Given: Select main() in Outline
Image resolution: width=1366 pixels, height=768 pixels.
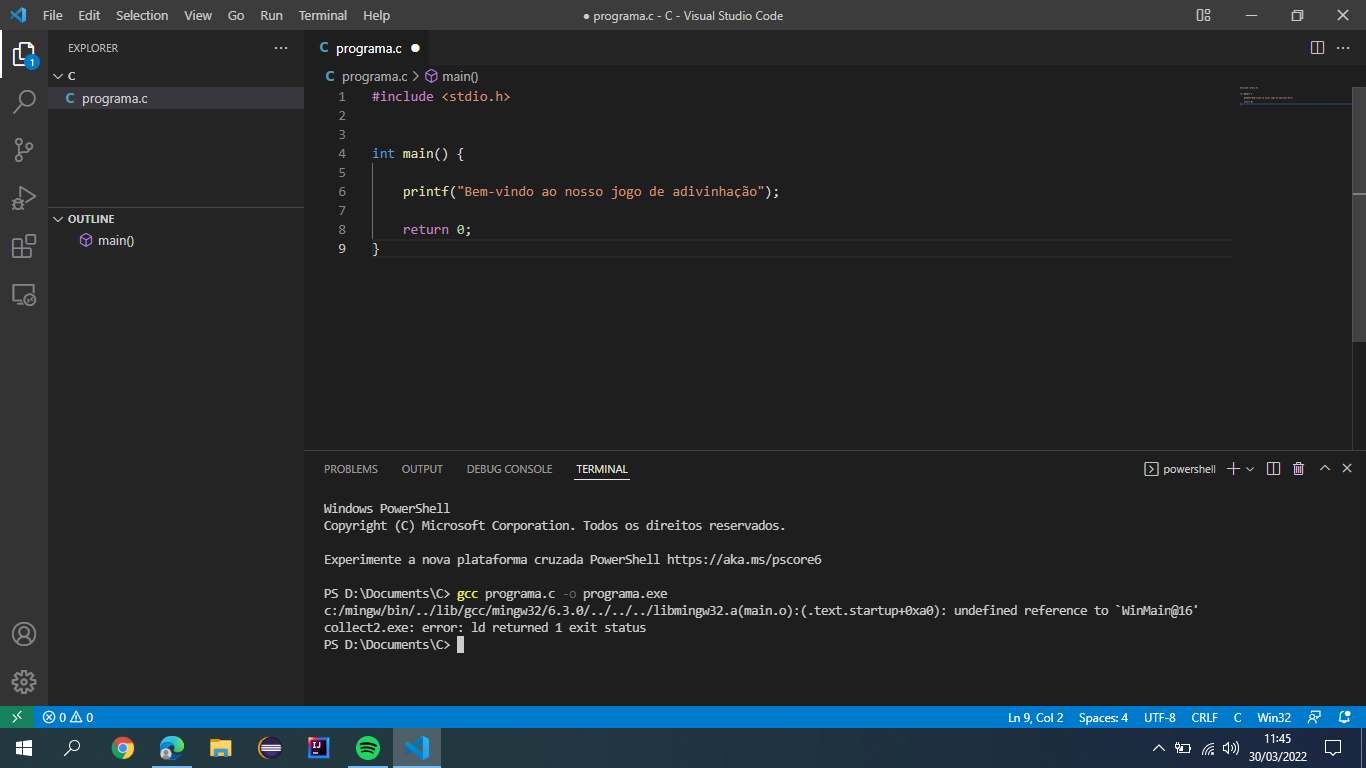Looking at the screenshot, I should pyautogui.click(x=116, y=241).
